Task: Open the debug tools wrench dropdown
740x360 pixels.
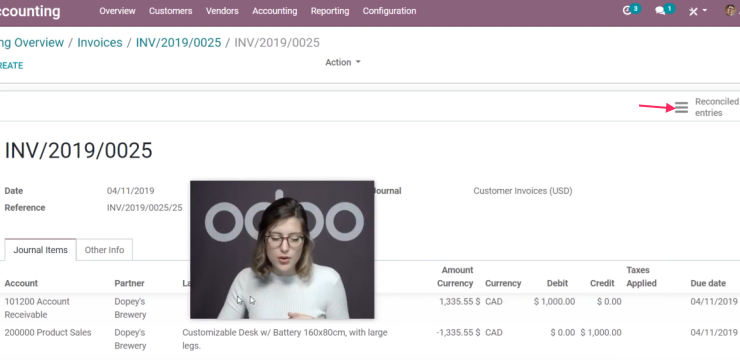Action: pos(698,11)
